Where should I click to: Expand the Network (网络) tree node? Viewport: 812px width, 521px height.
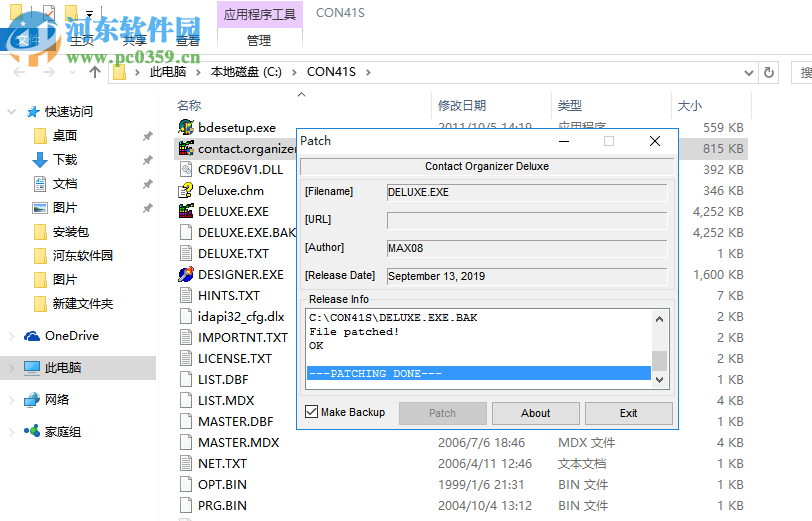(x=11, y=400)
